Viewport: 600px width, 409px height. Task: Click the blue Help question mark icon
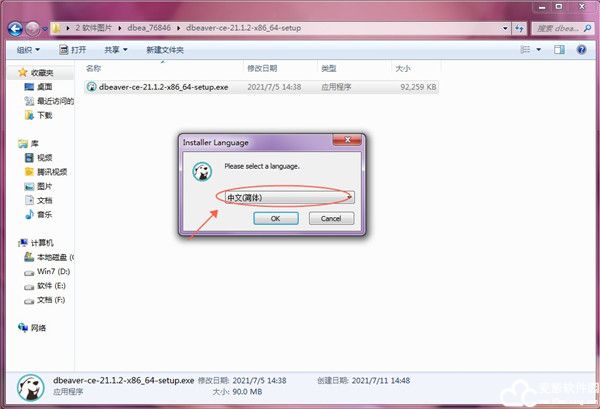tap(581, 50)
